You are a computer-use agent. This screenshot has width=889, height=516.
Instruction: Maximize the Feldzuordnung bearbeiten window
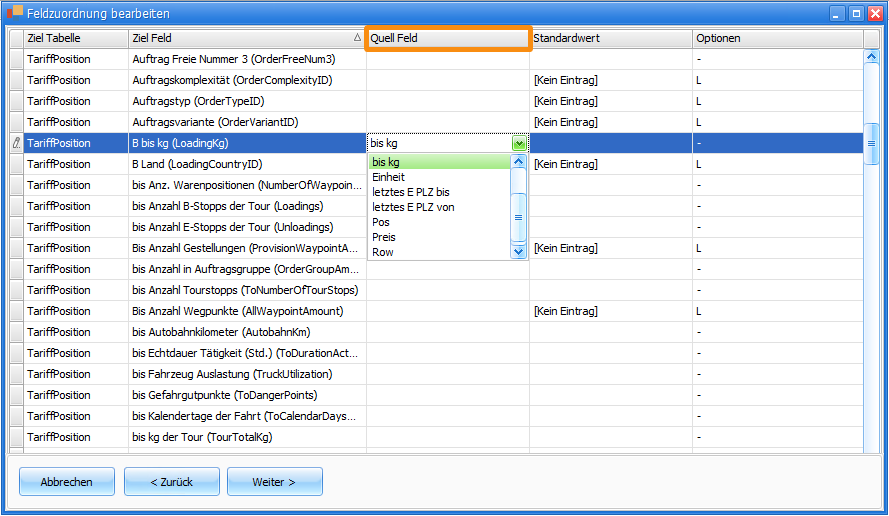pos(856,14)
